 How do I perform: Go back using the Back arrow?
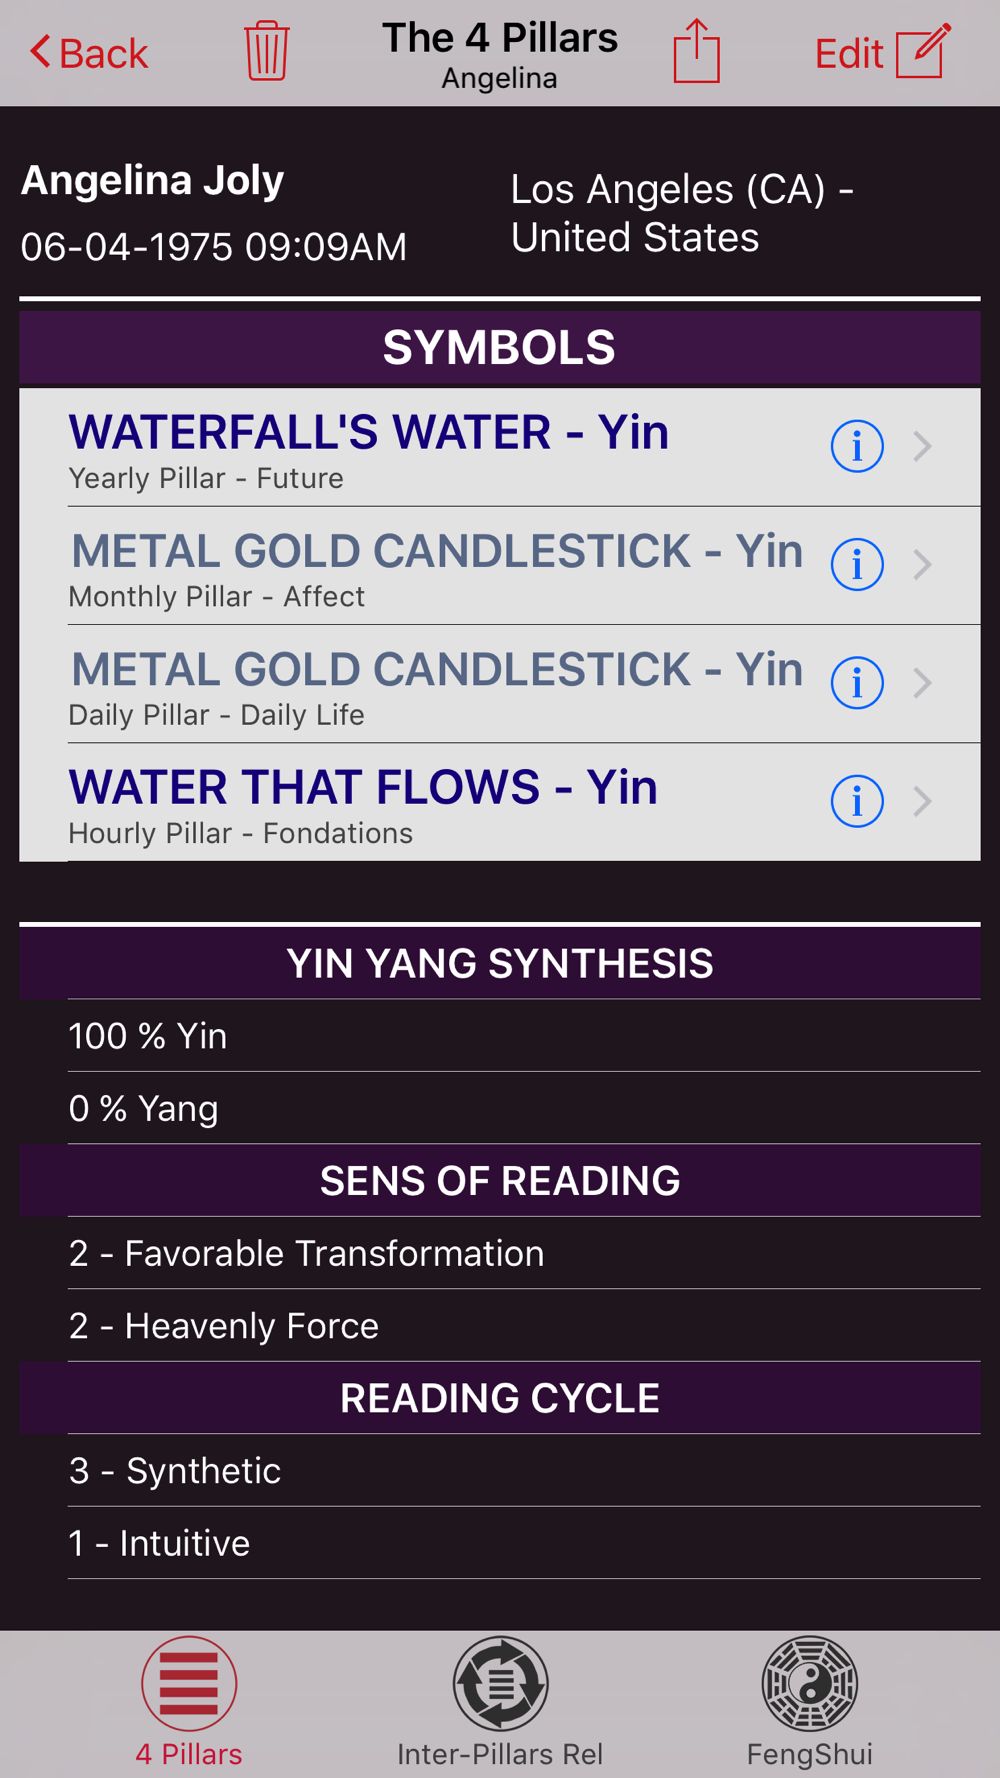pos(88,53)
